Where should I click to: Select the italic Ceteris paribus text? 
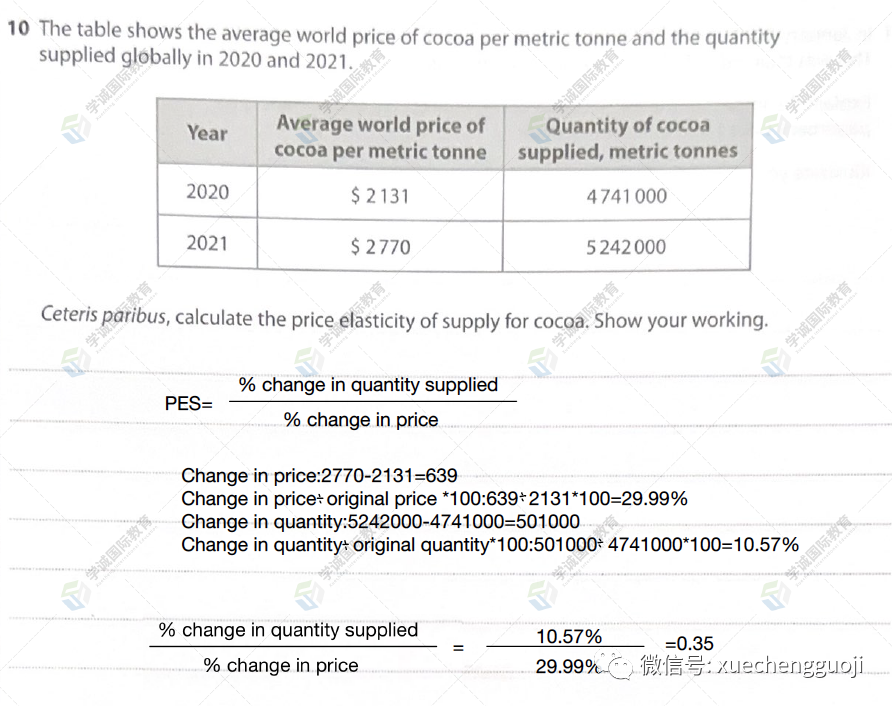tap(104, 315)
